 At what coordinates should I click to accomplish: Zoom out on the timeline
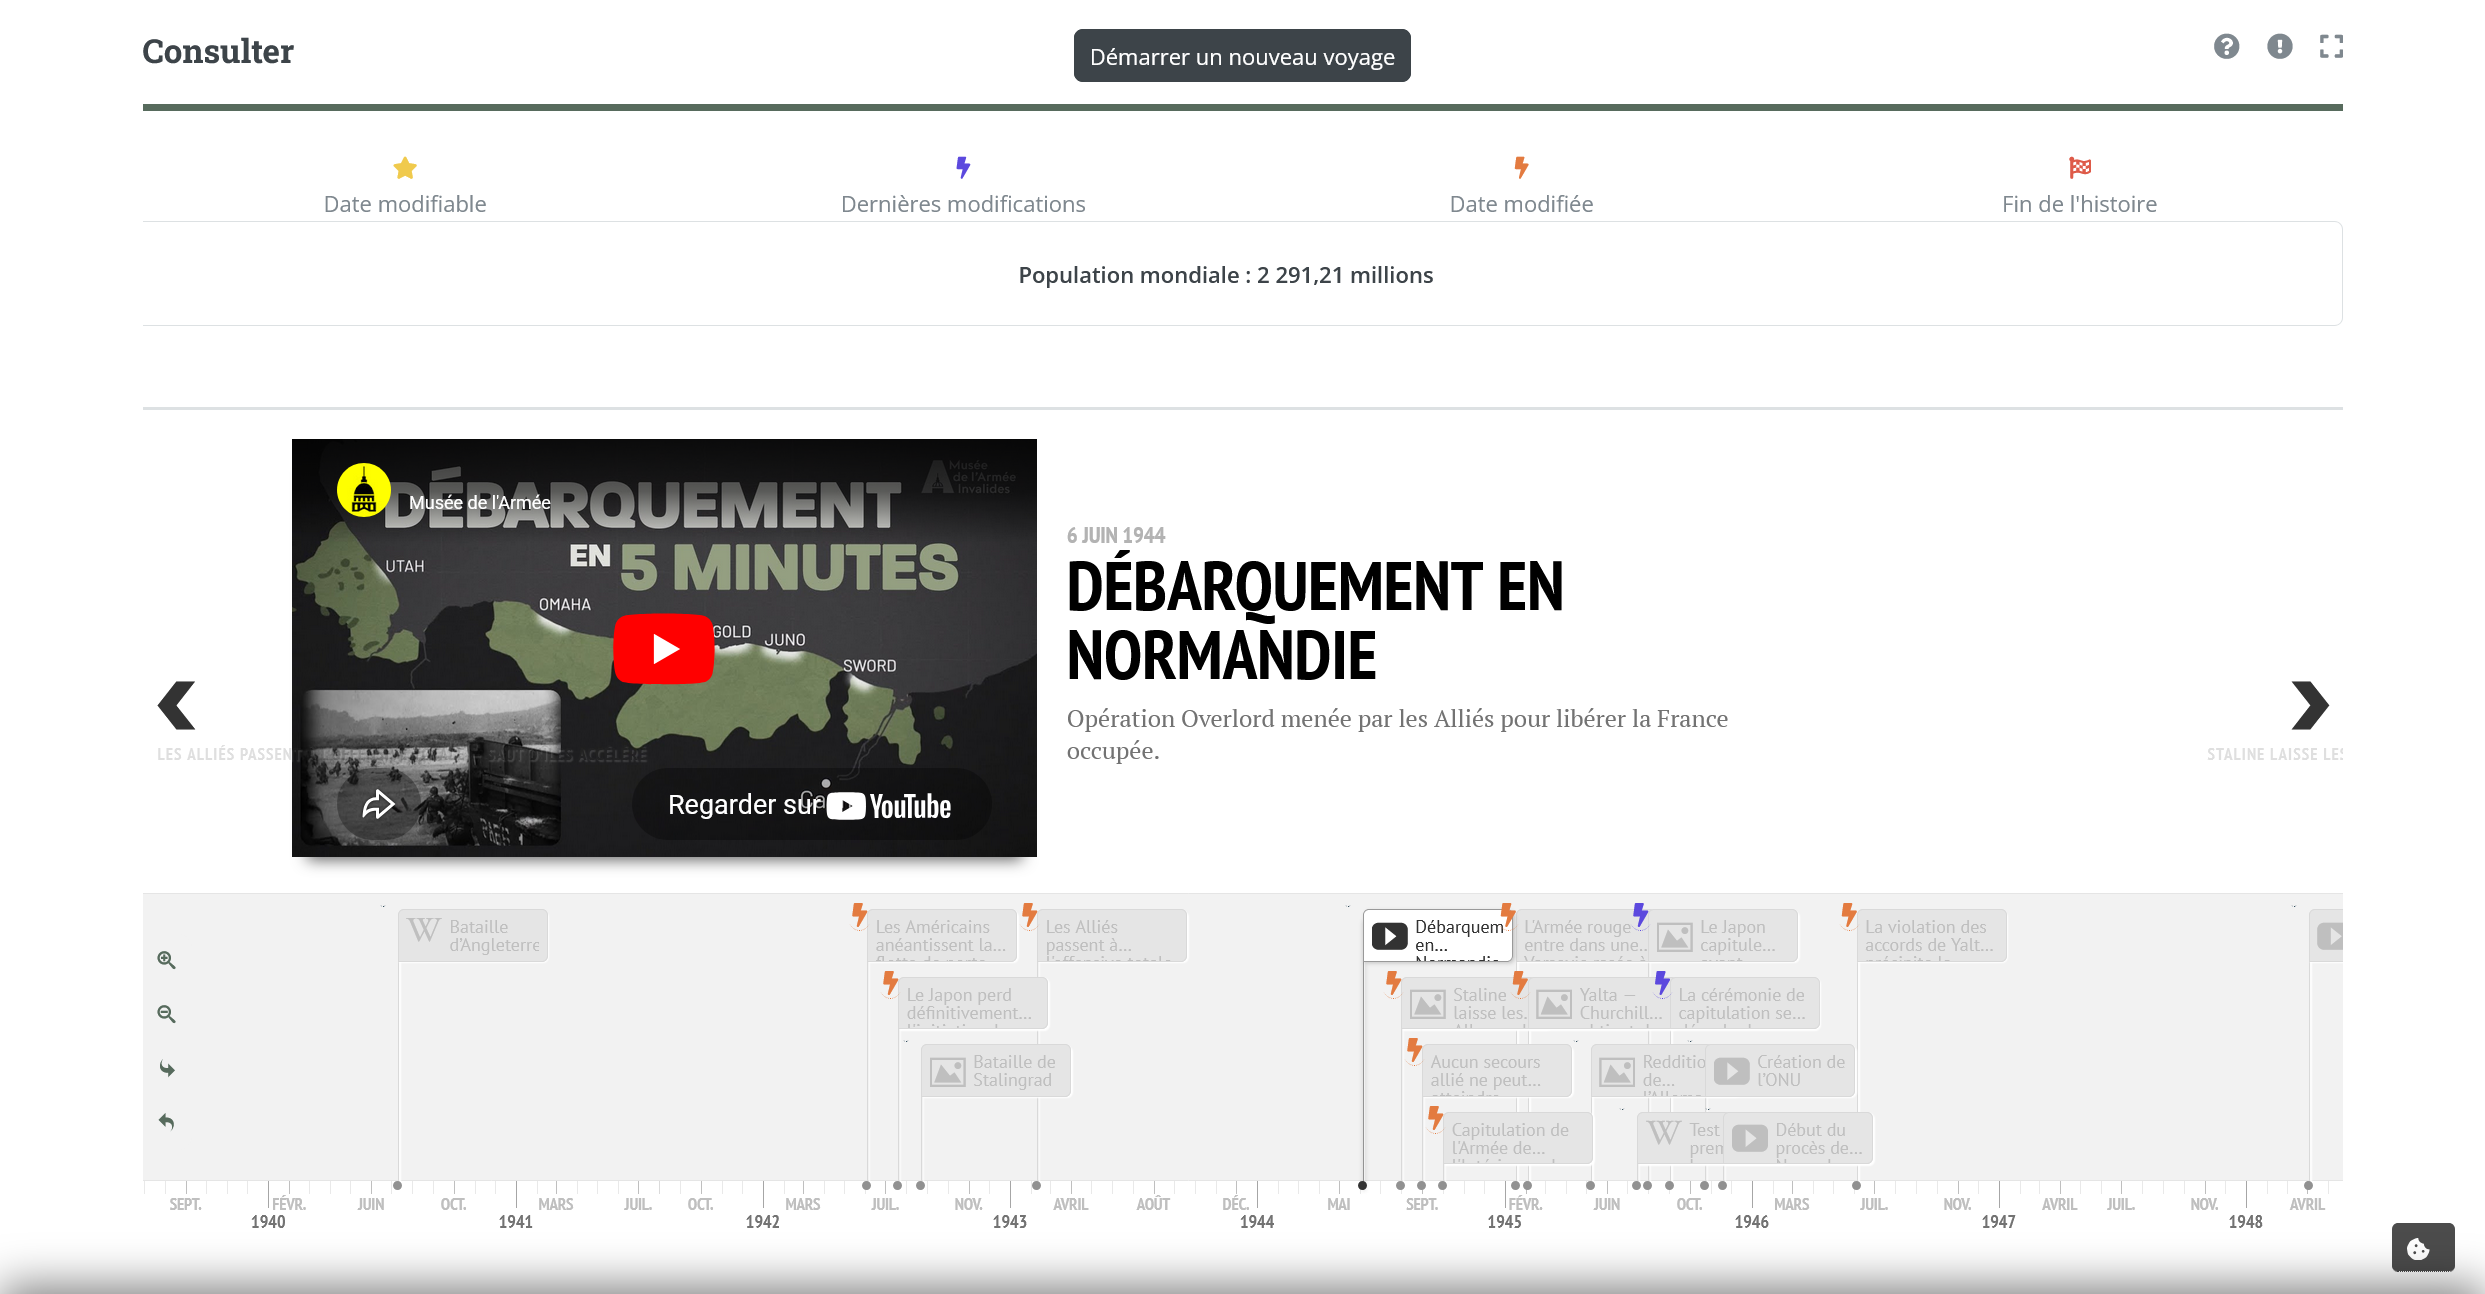pos(167,1014)
